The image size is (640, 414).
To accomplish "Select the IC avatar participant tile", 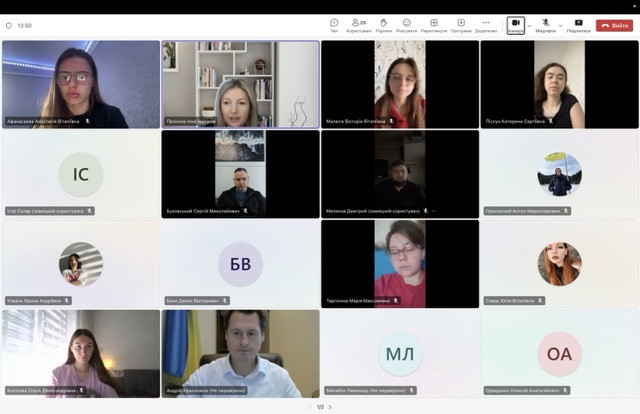I will (80, 174).
